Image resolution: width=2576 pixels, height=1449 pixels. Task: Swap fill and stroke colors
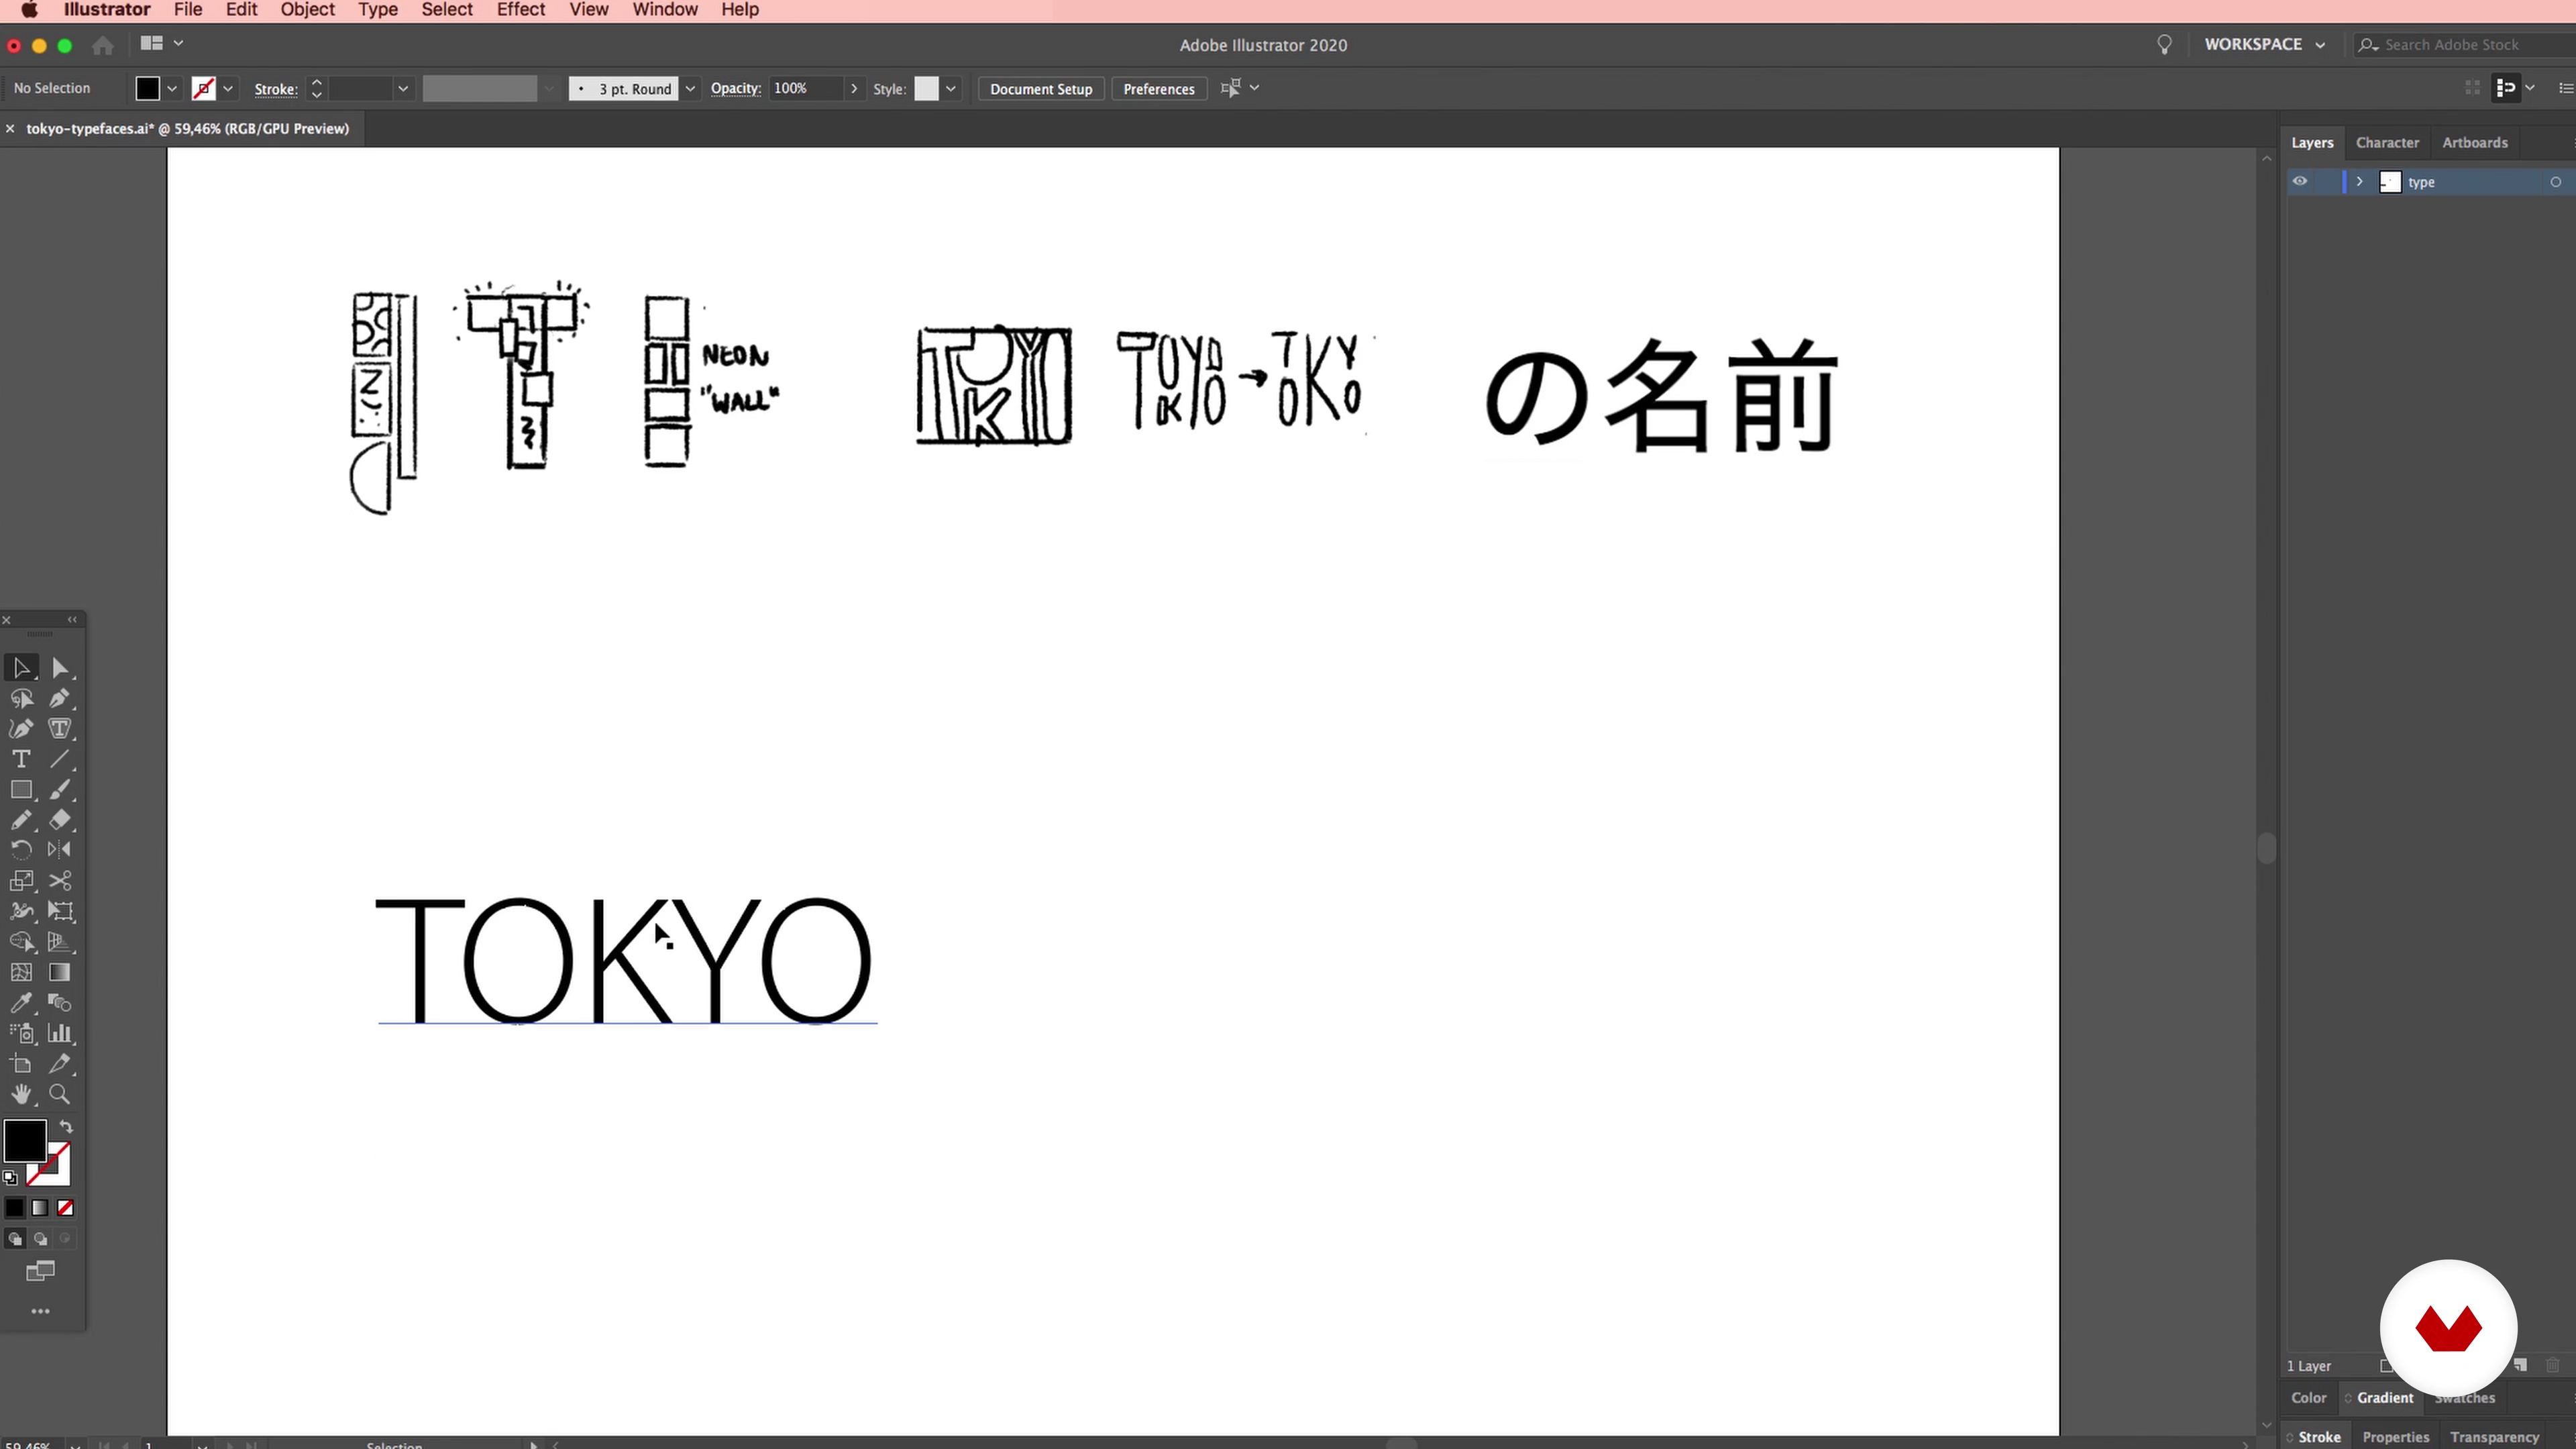pos(66,1127)
